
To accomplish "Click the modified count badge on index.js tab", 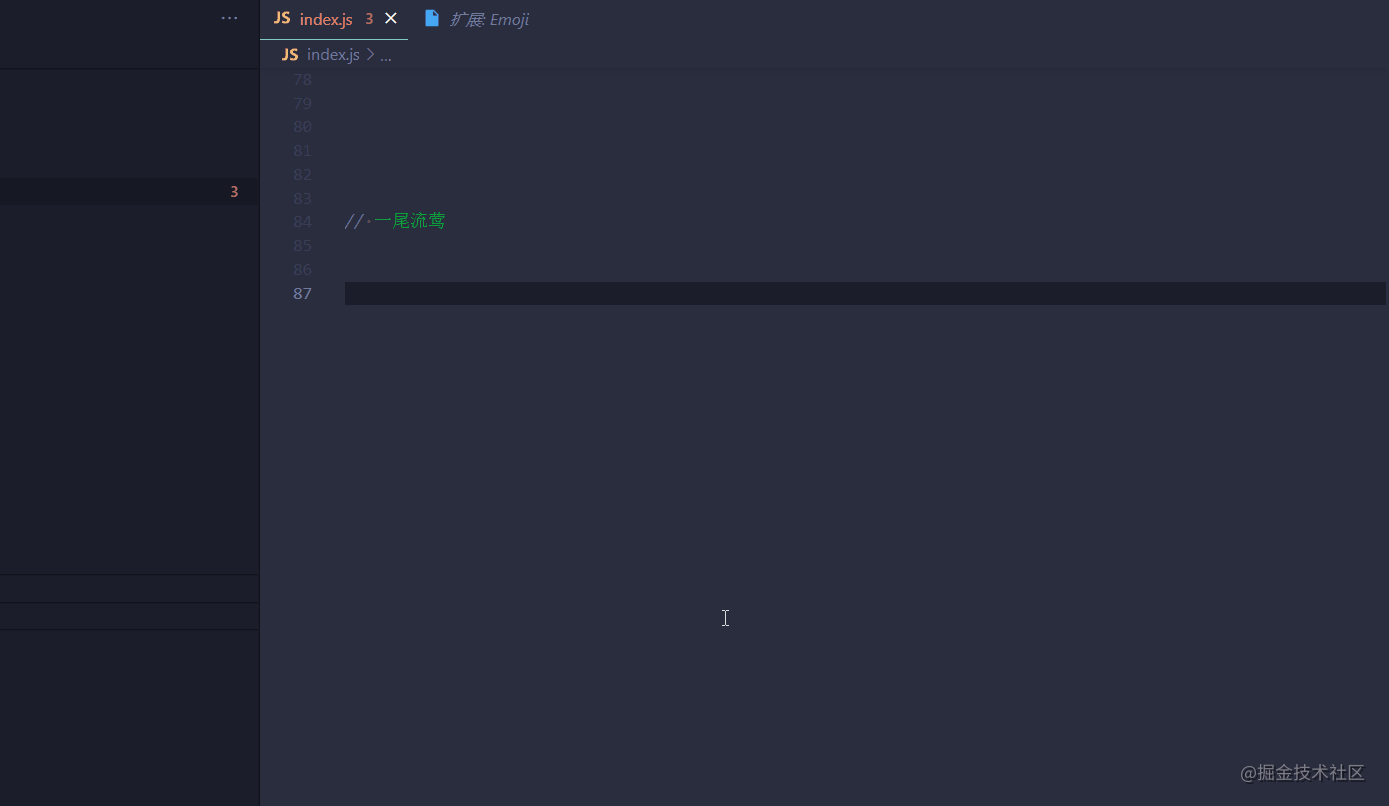I will (368, 18).
